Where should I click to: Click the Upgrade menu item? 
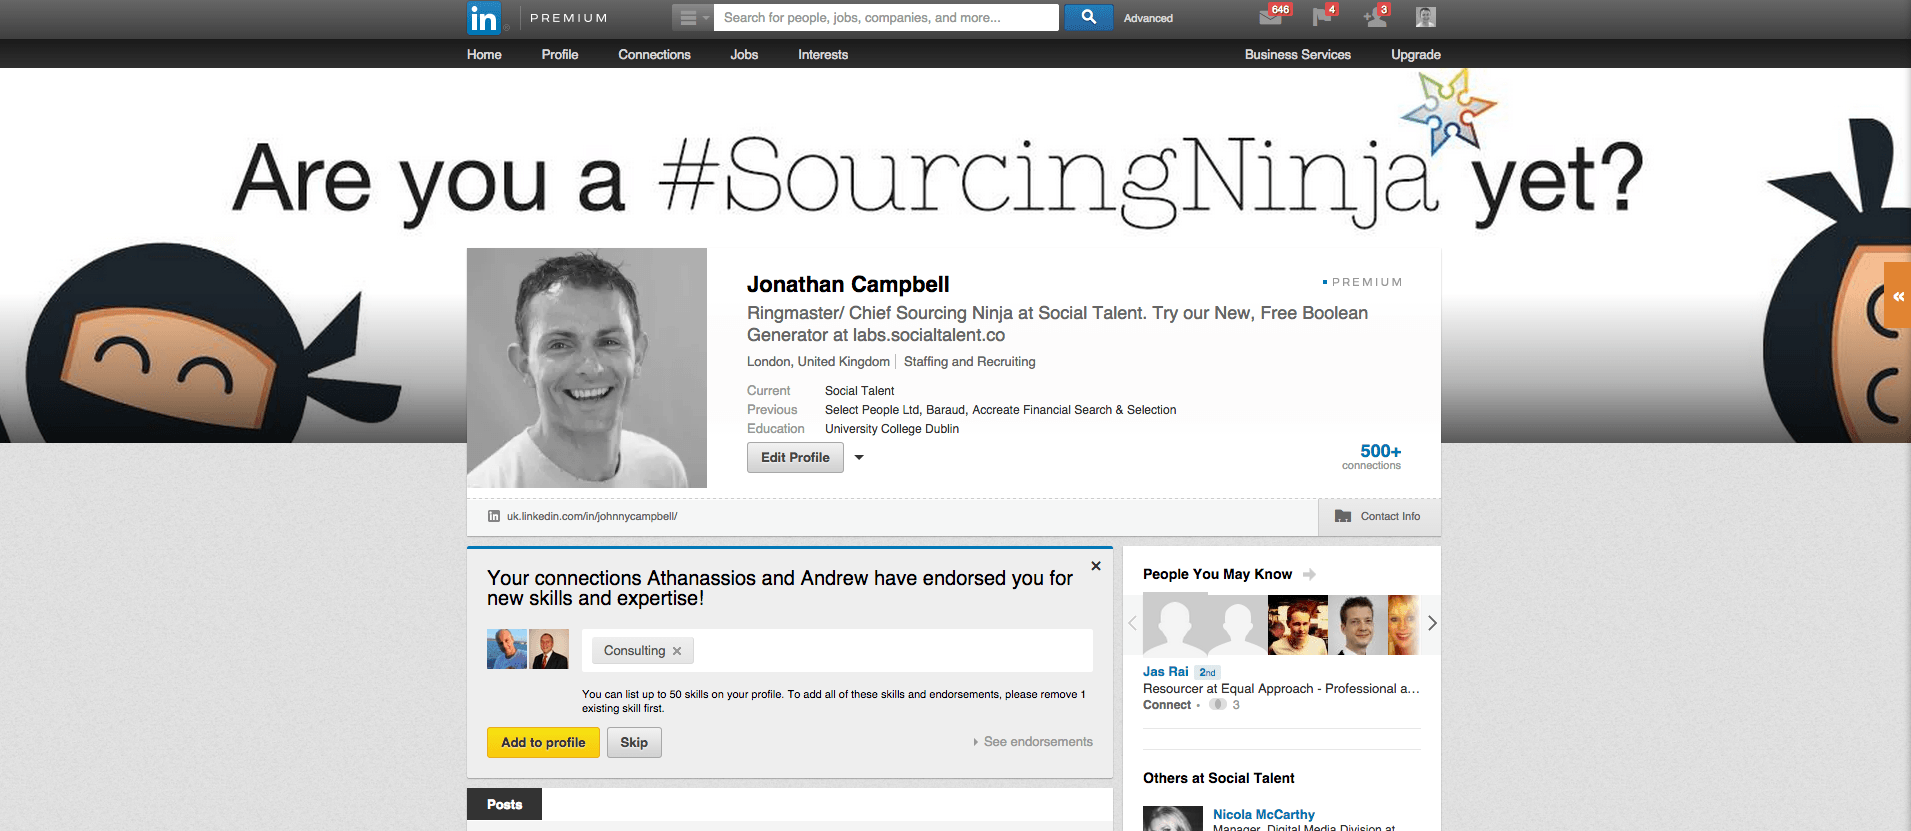[x=1416, y=54]
